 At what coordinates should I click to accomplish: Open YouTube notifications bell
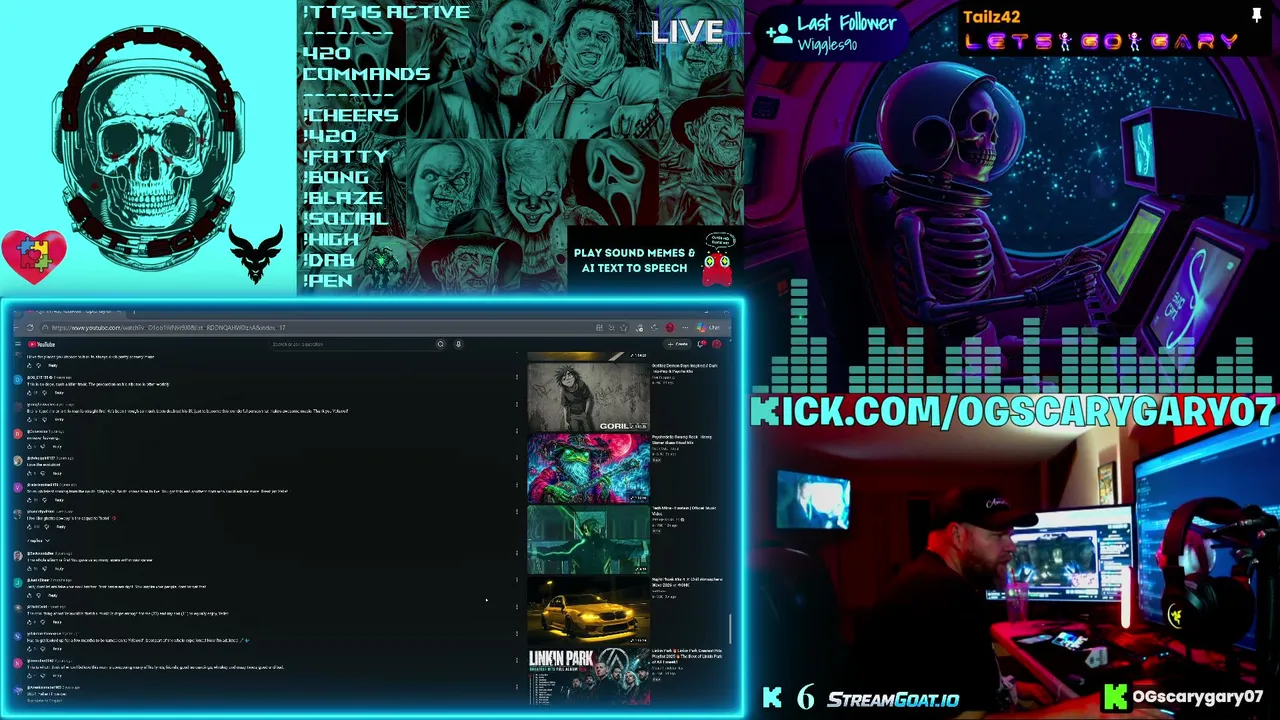702,344
